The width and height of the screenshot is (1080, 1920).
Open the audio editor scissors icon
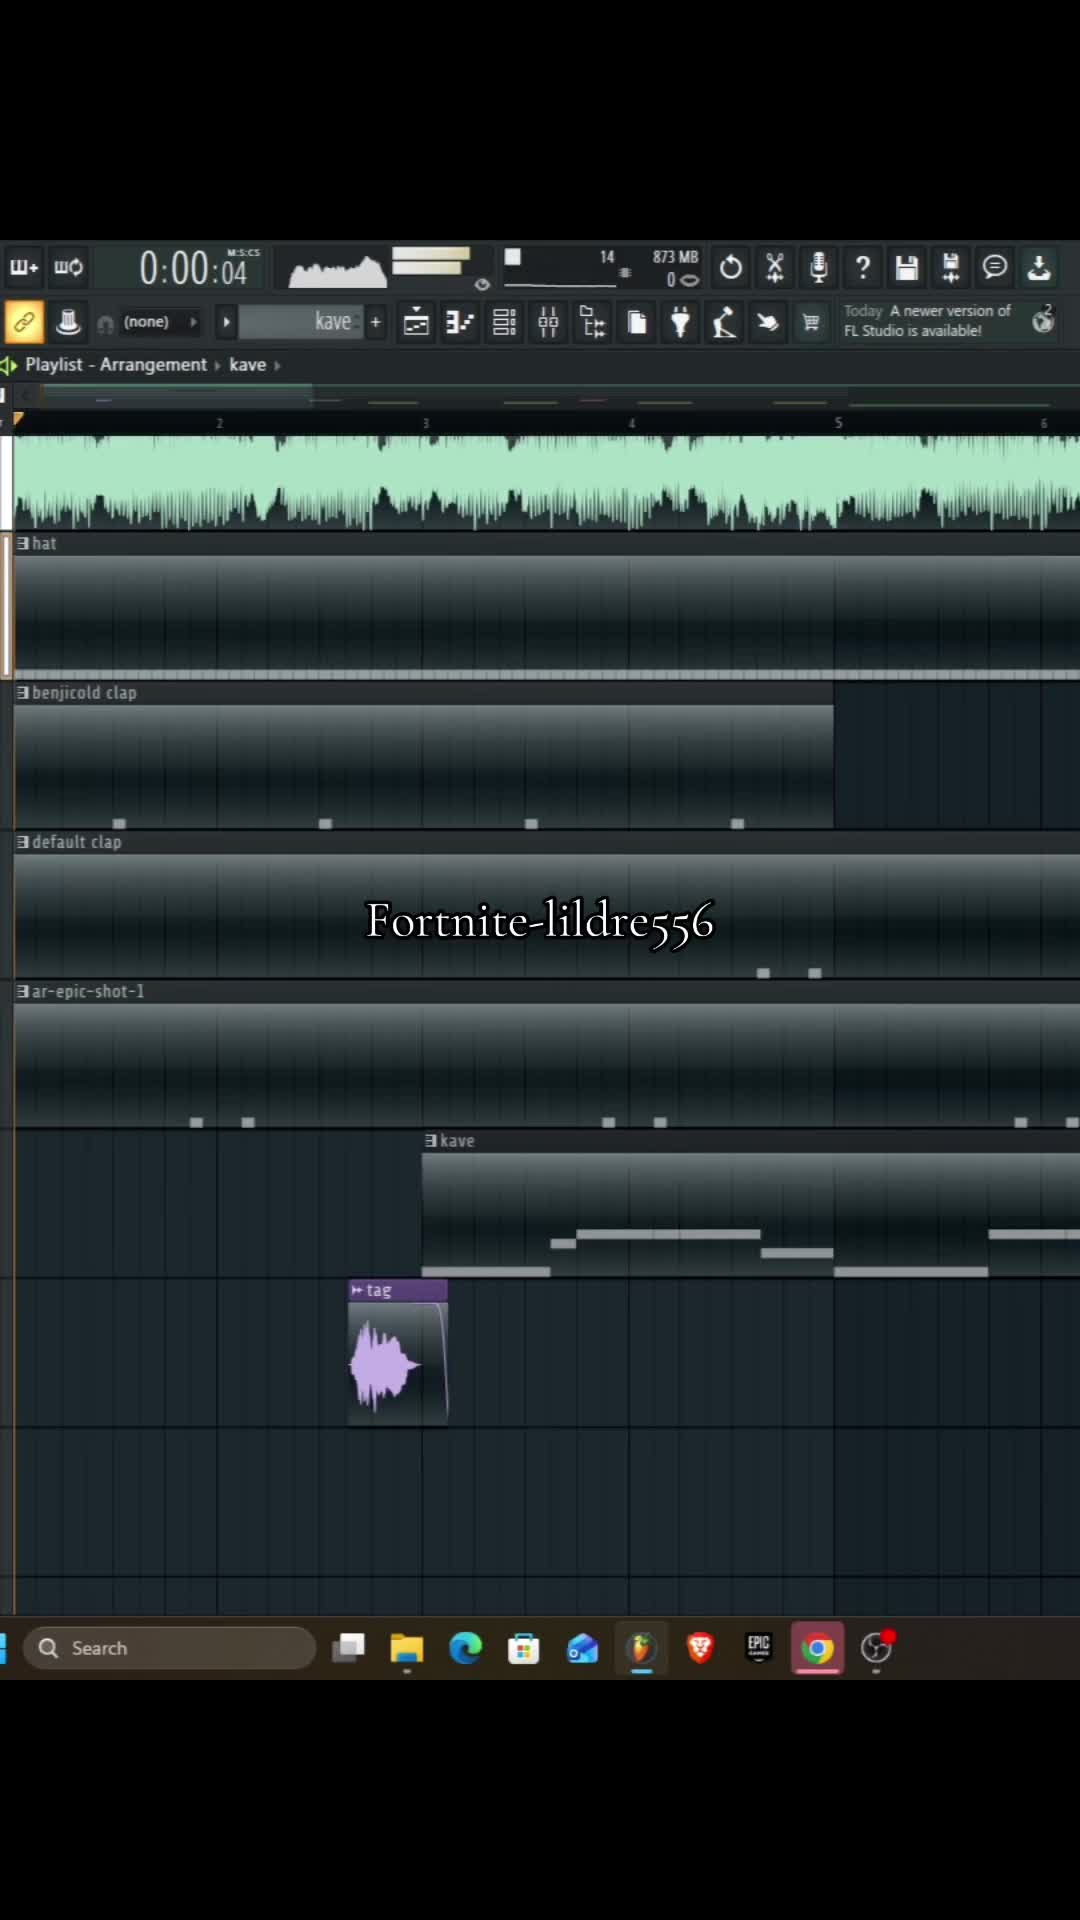point(775,267)
